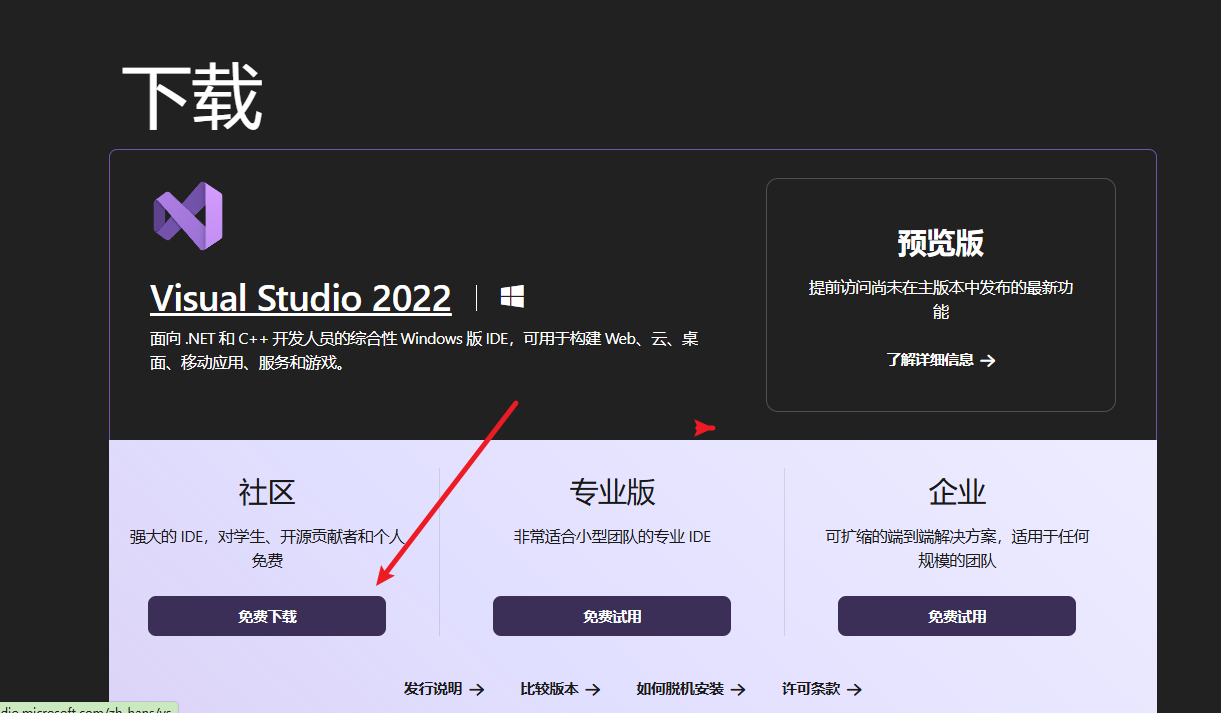1221x713 pixels.
Task: Click the 专业版 edition heading
Action: pyautogui.click(x=612, y=492)
